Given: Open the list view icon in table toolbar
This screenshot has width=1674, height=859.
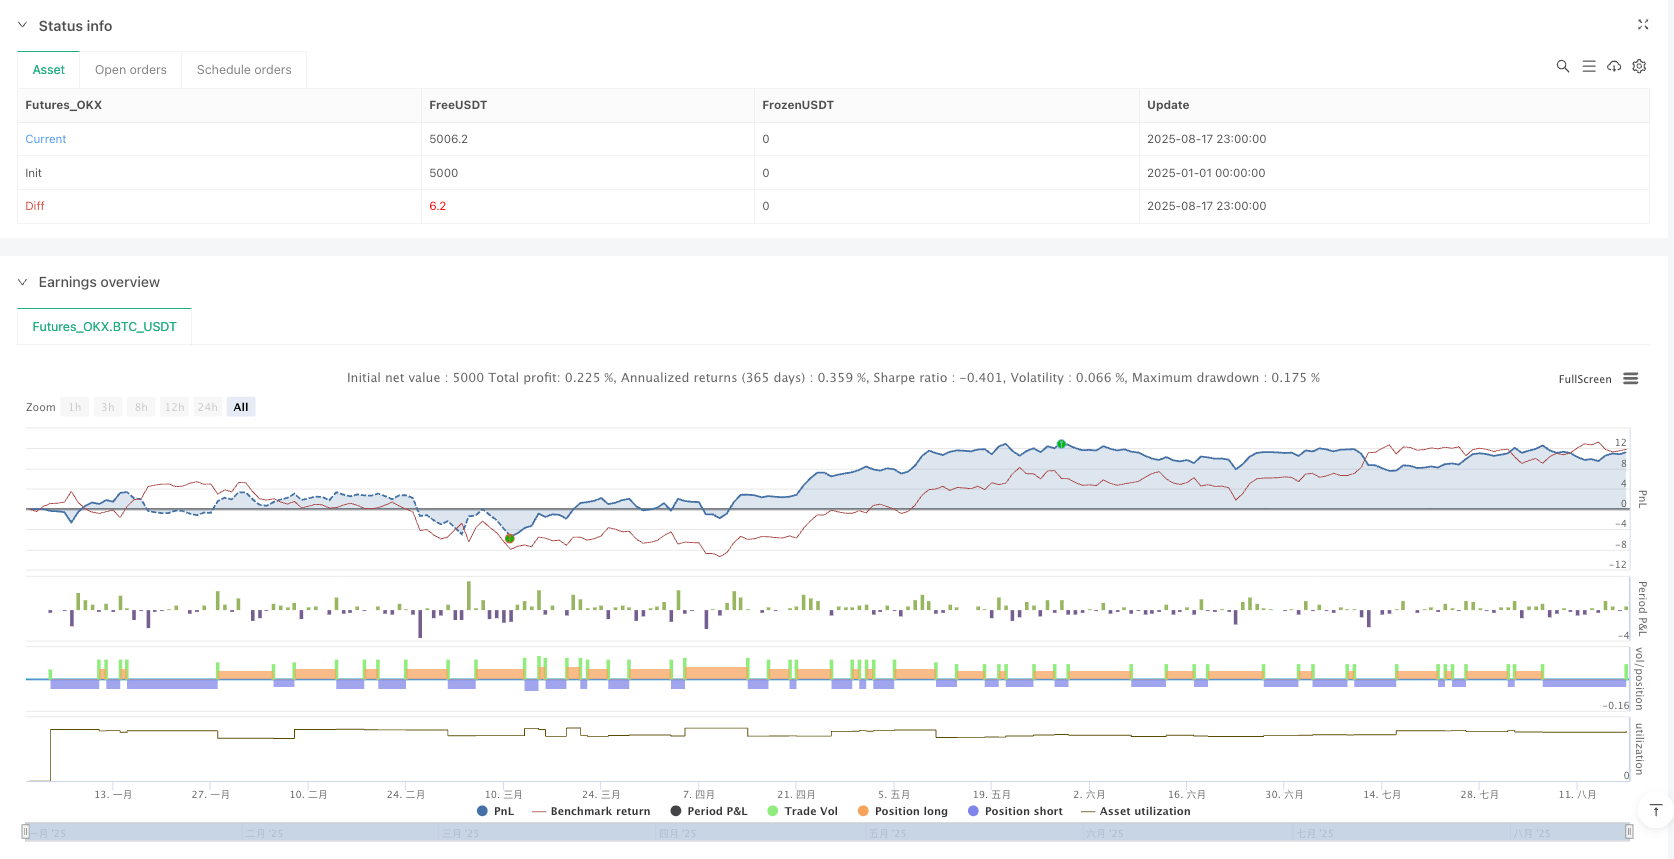Looking at the screenshot, I should tap(1588, 66).
